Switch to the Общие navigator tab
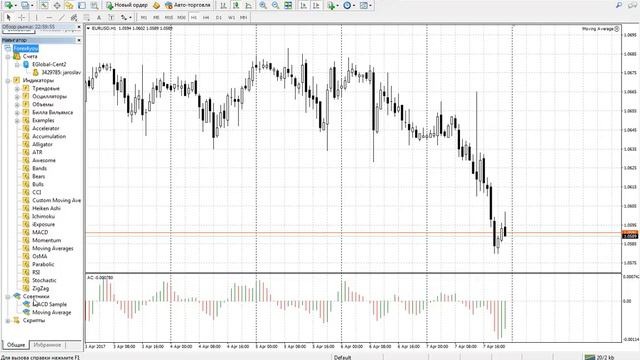The image size is (640, 360). tap(16, 345)
